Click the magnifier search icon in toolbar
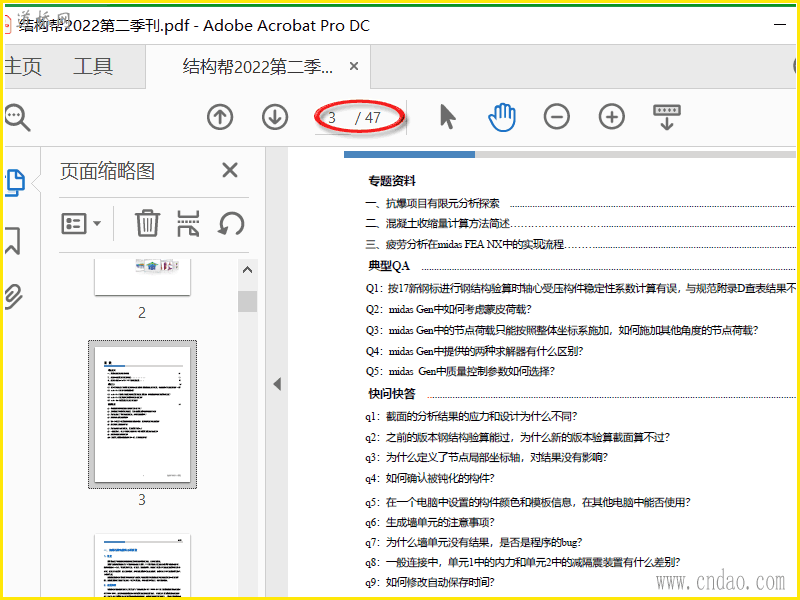This screenshot has height=600, width=800. 18,117
